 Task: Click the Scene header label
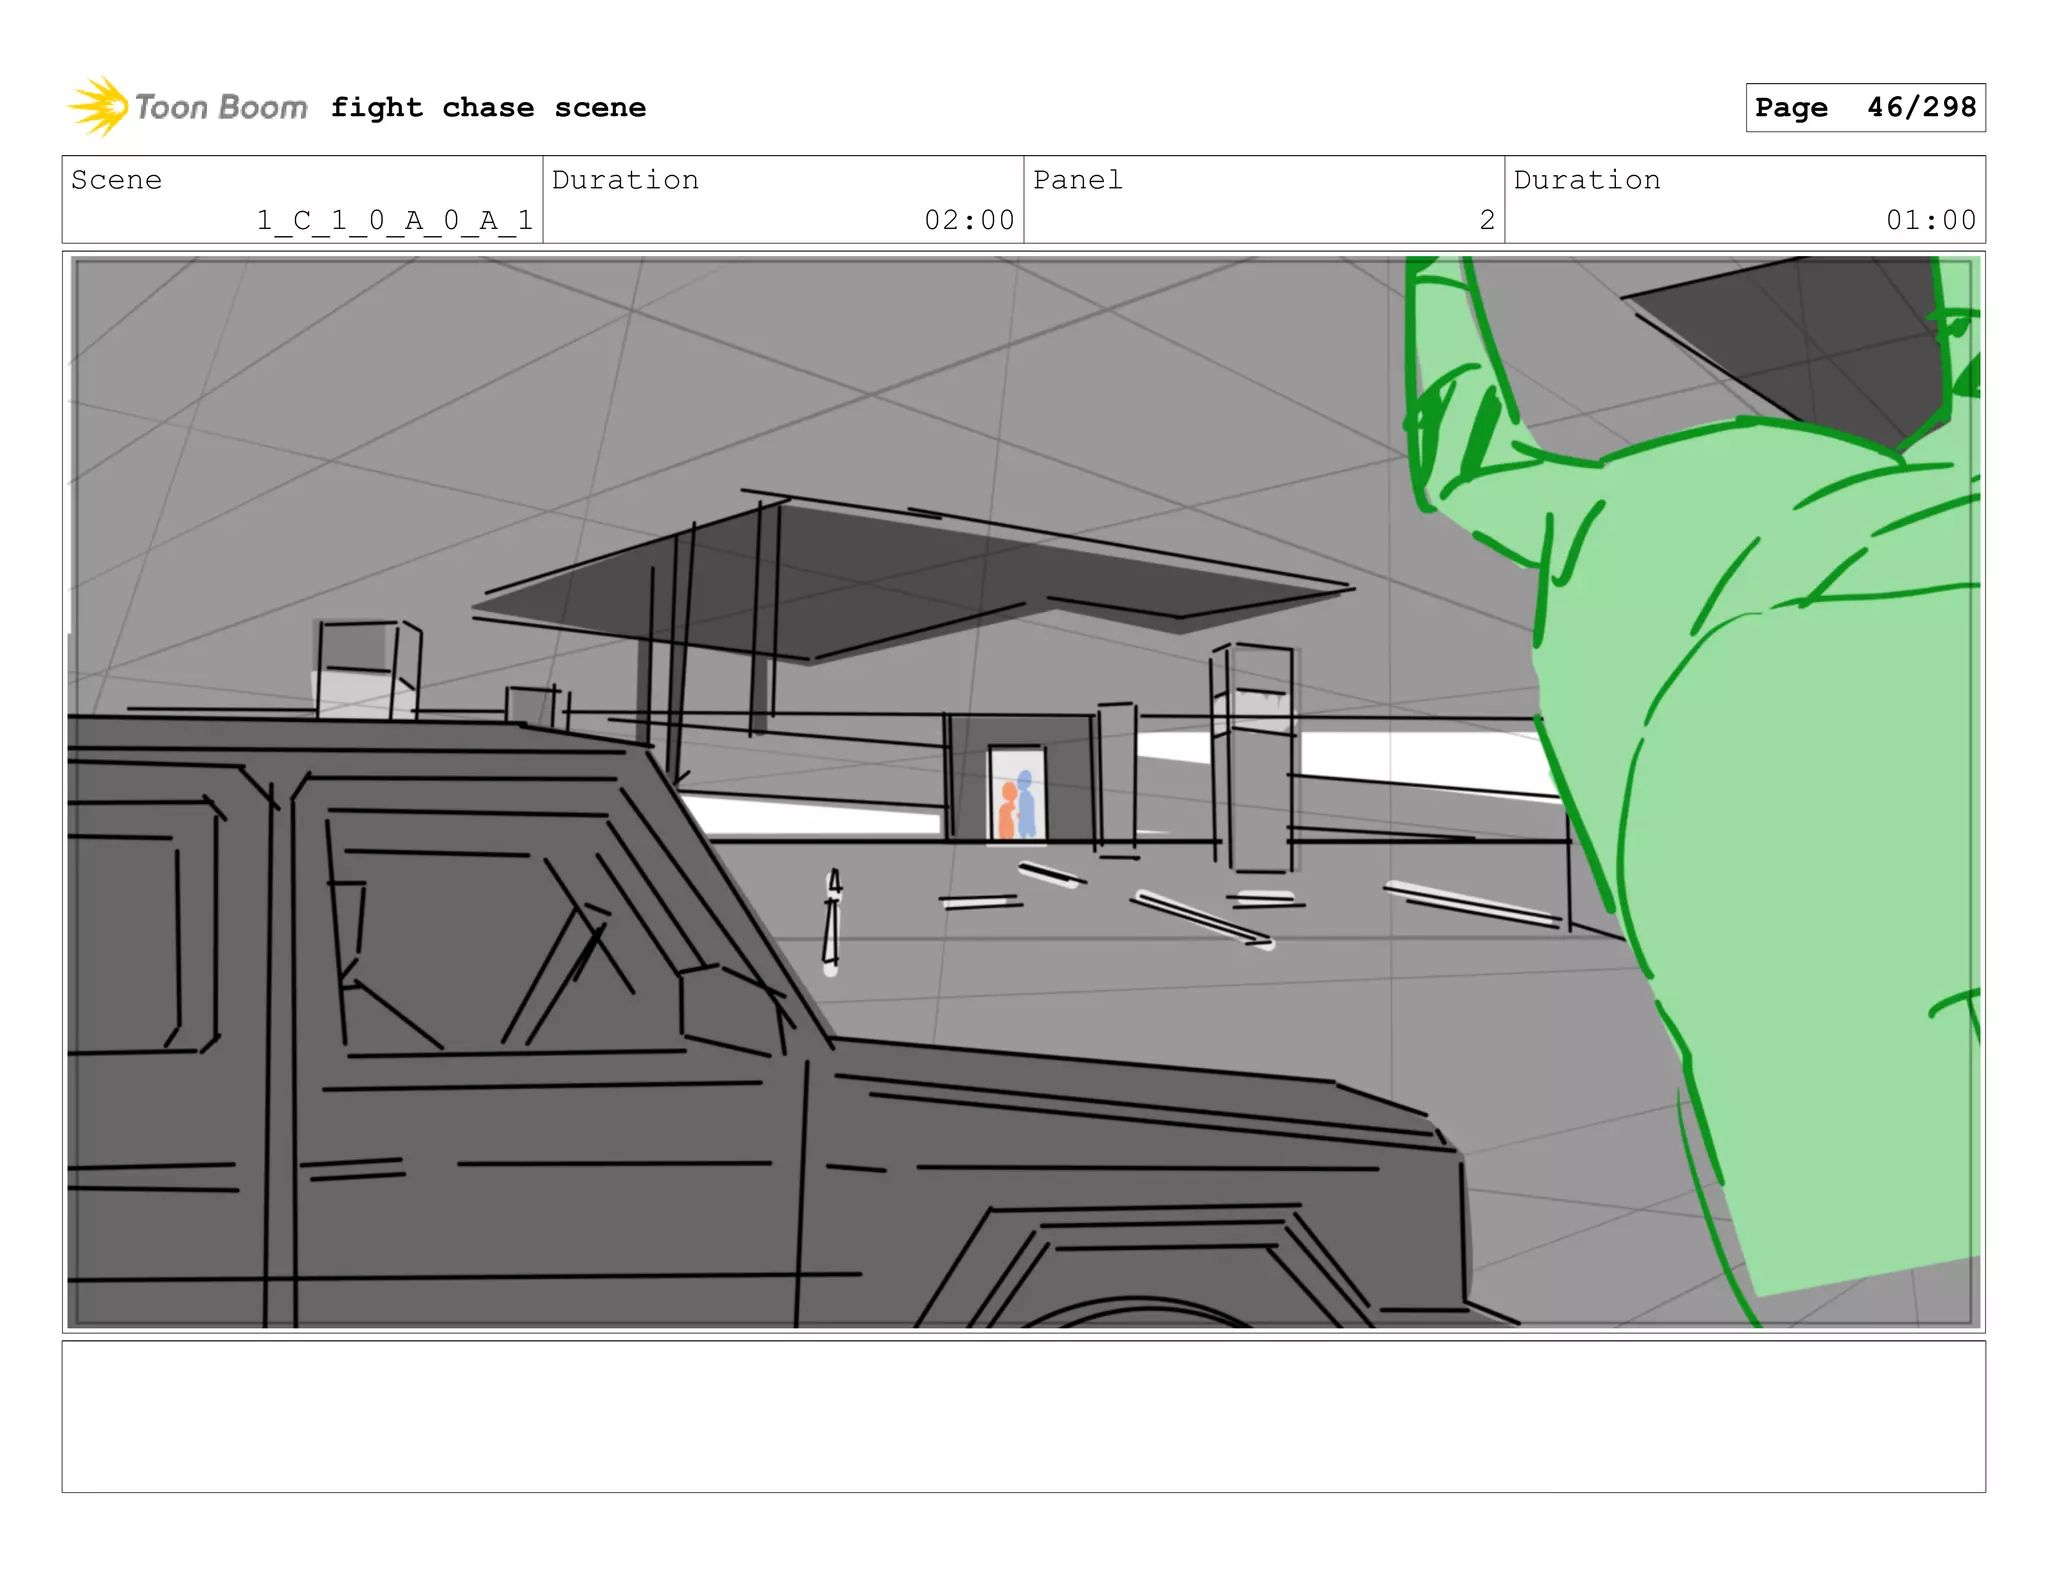tap(116, 180)
